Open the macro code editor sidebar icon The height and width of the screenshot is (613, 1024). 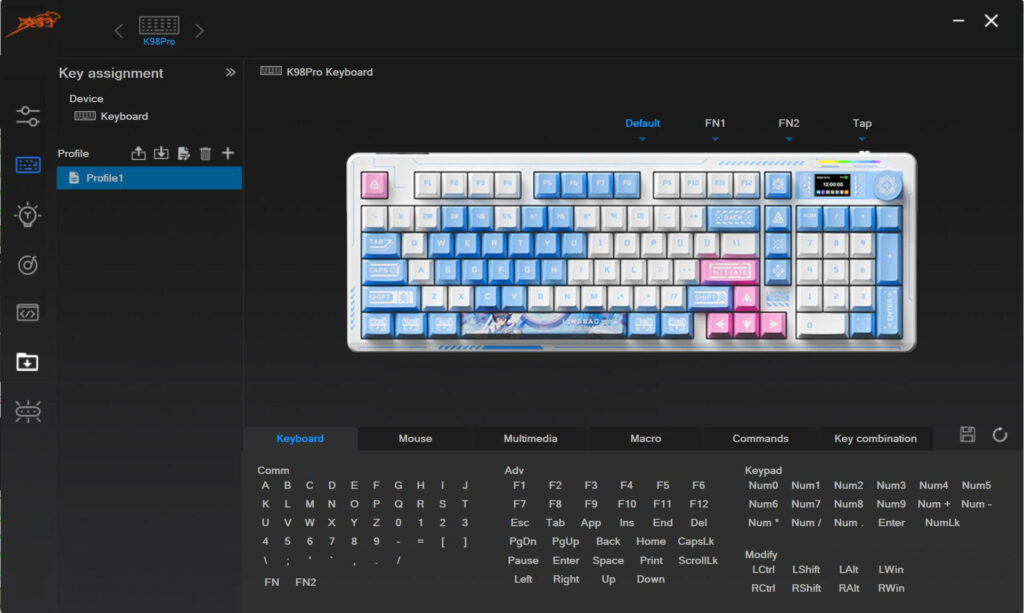(27, 313)
